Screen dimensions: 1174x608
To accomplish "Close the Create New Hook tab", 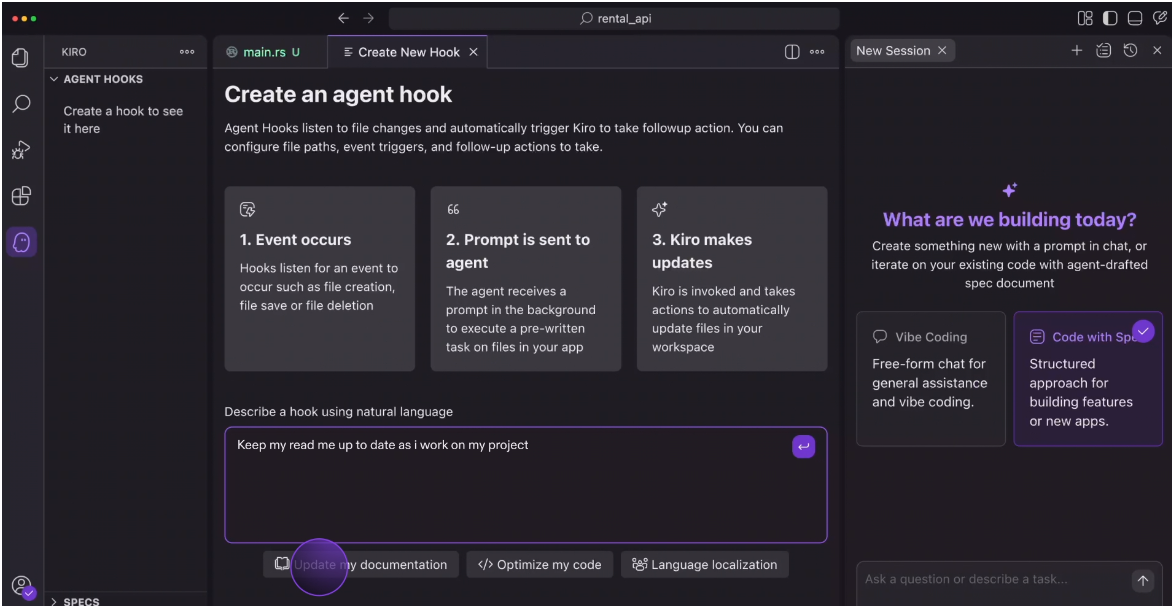I will pos(473,52).
